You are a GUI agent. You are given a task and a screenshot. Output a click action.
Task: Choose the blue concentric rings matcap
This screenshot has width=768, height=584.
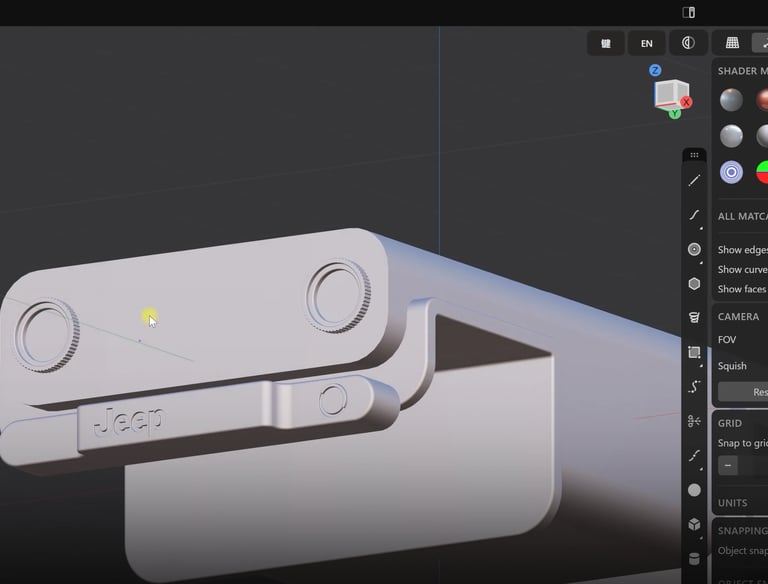click(731, 172)
